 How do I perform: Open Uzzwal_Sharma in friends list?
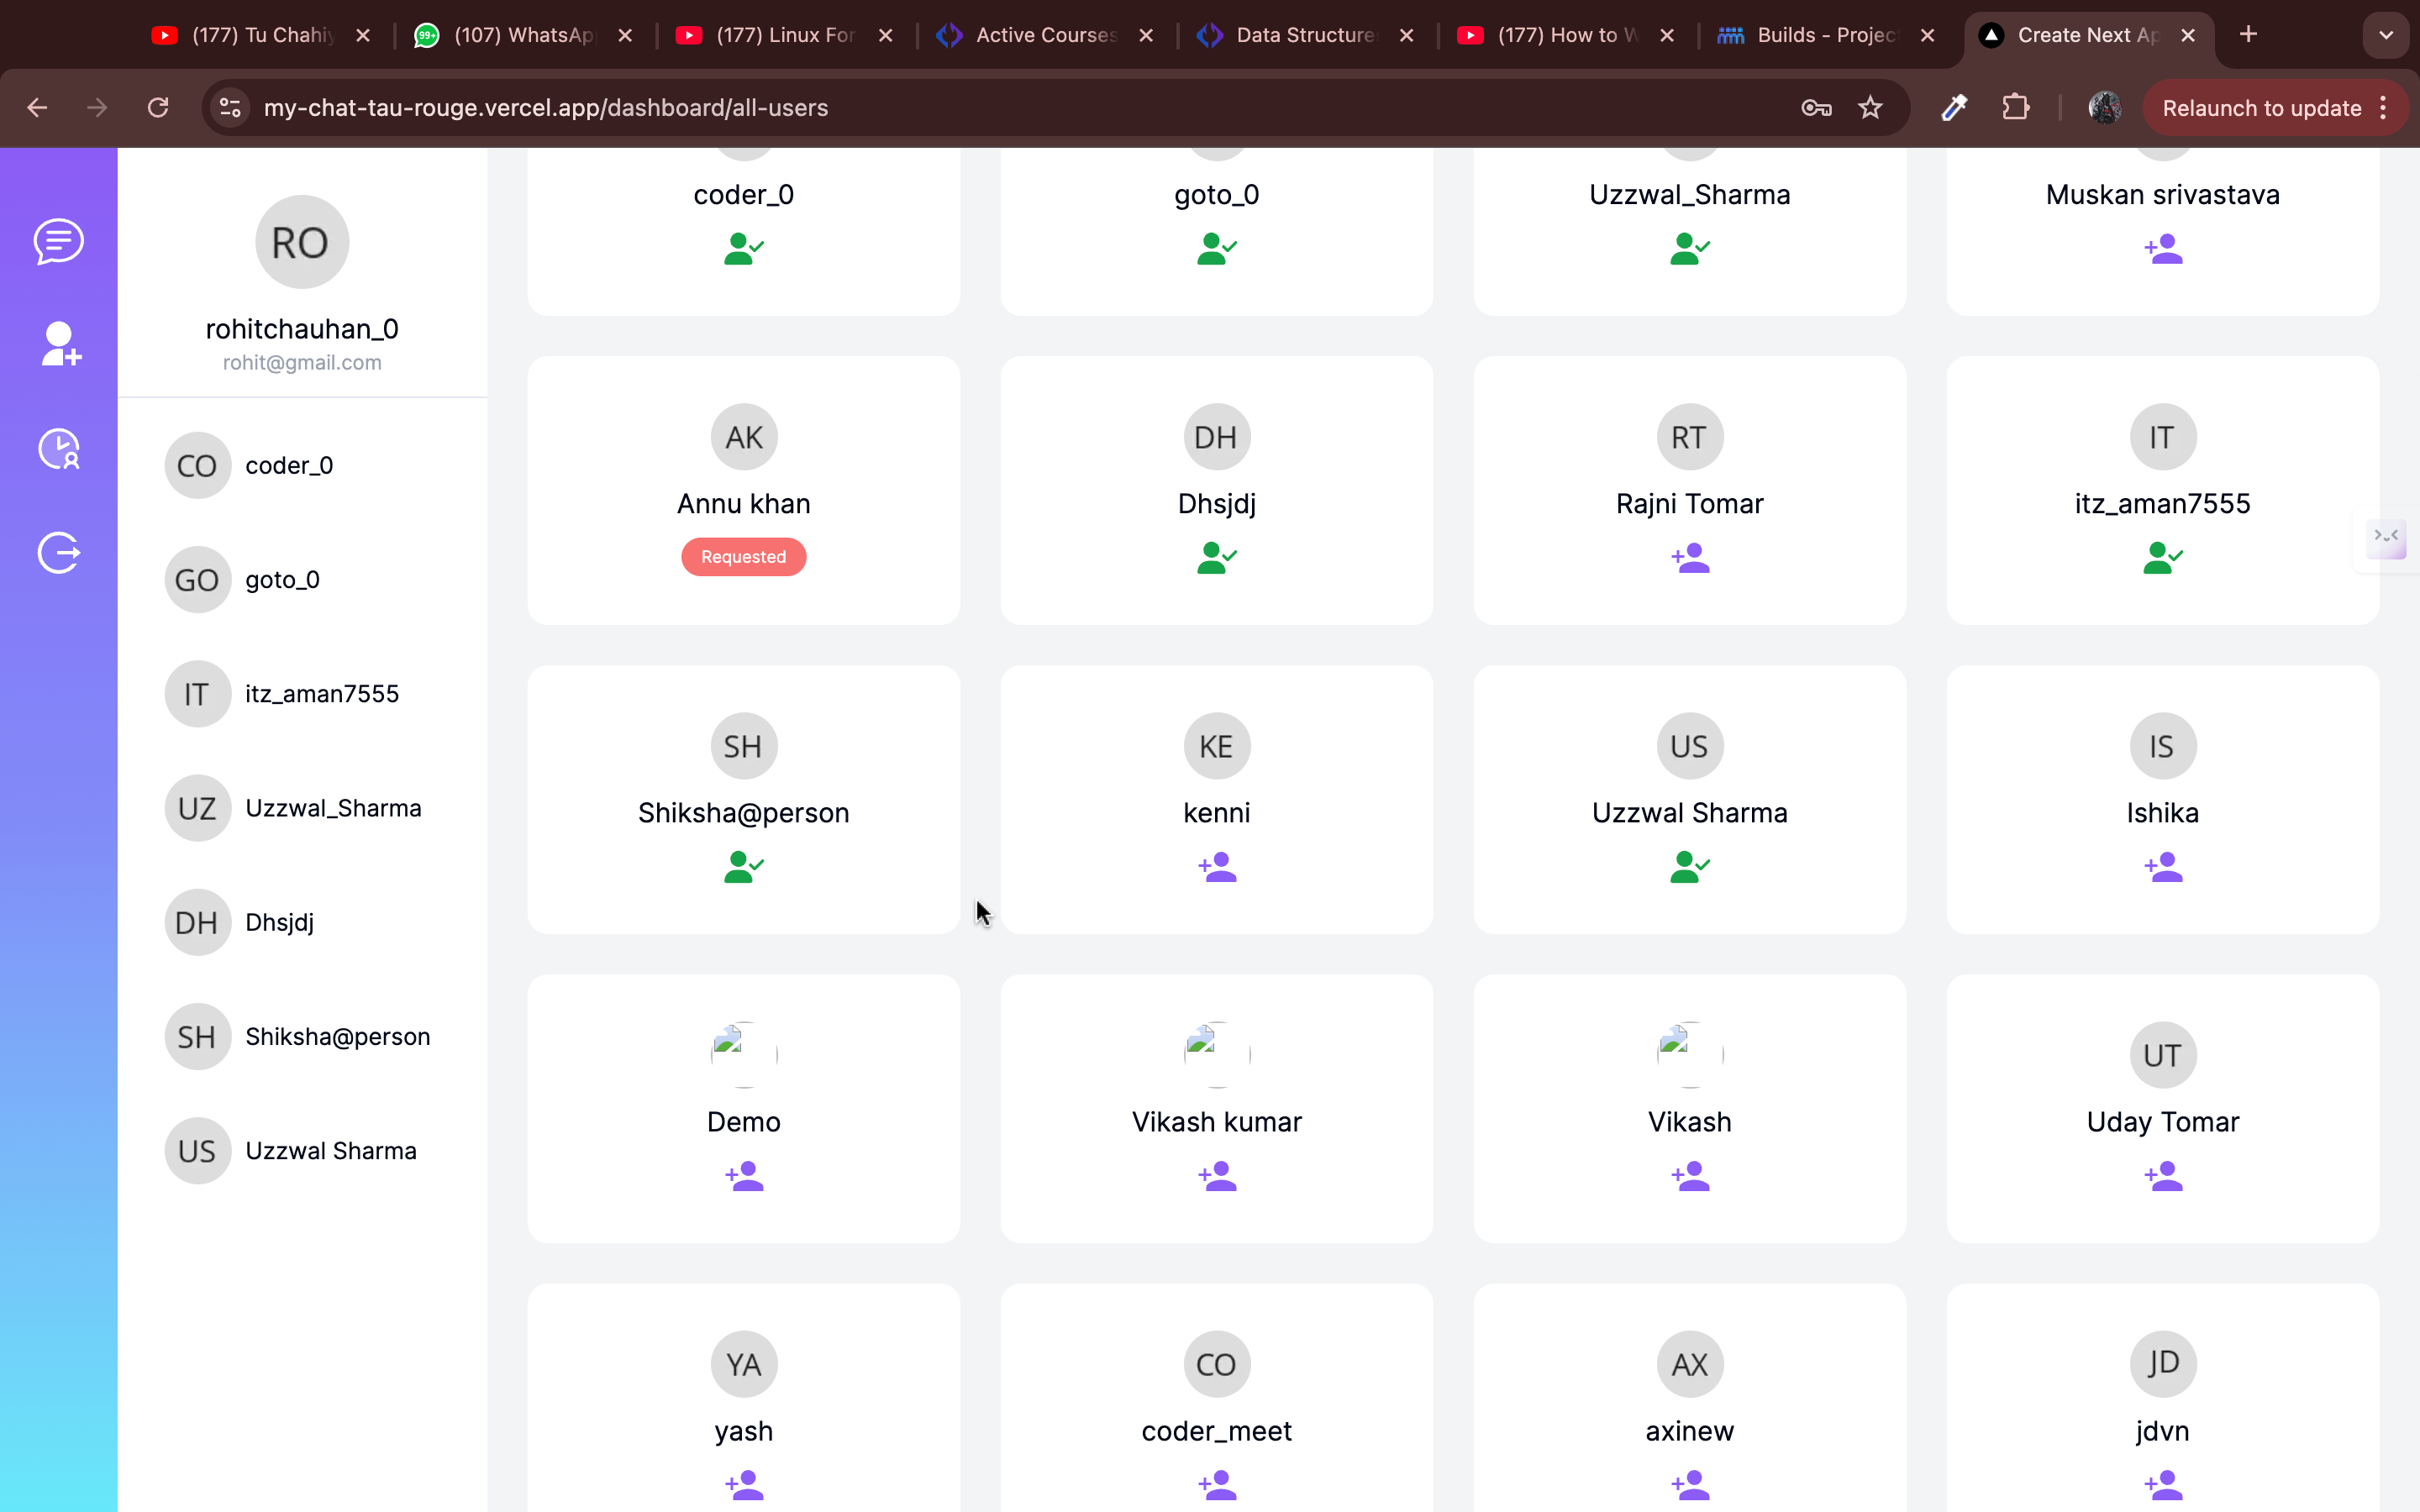pyautogui.click(x=302, y=808)
